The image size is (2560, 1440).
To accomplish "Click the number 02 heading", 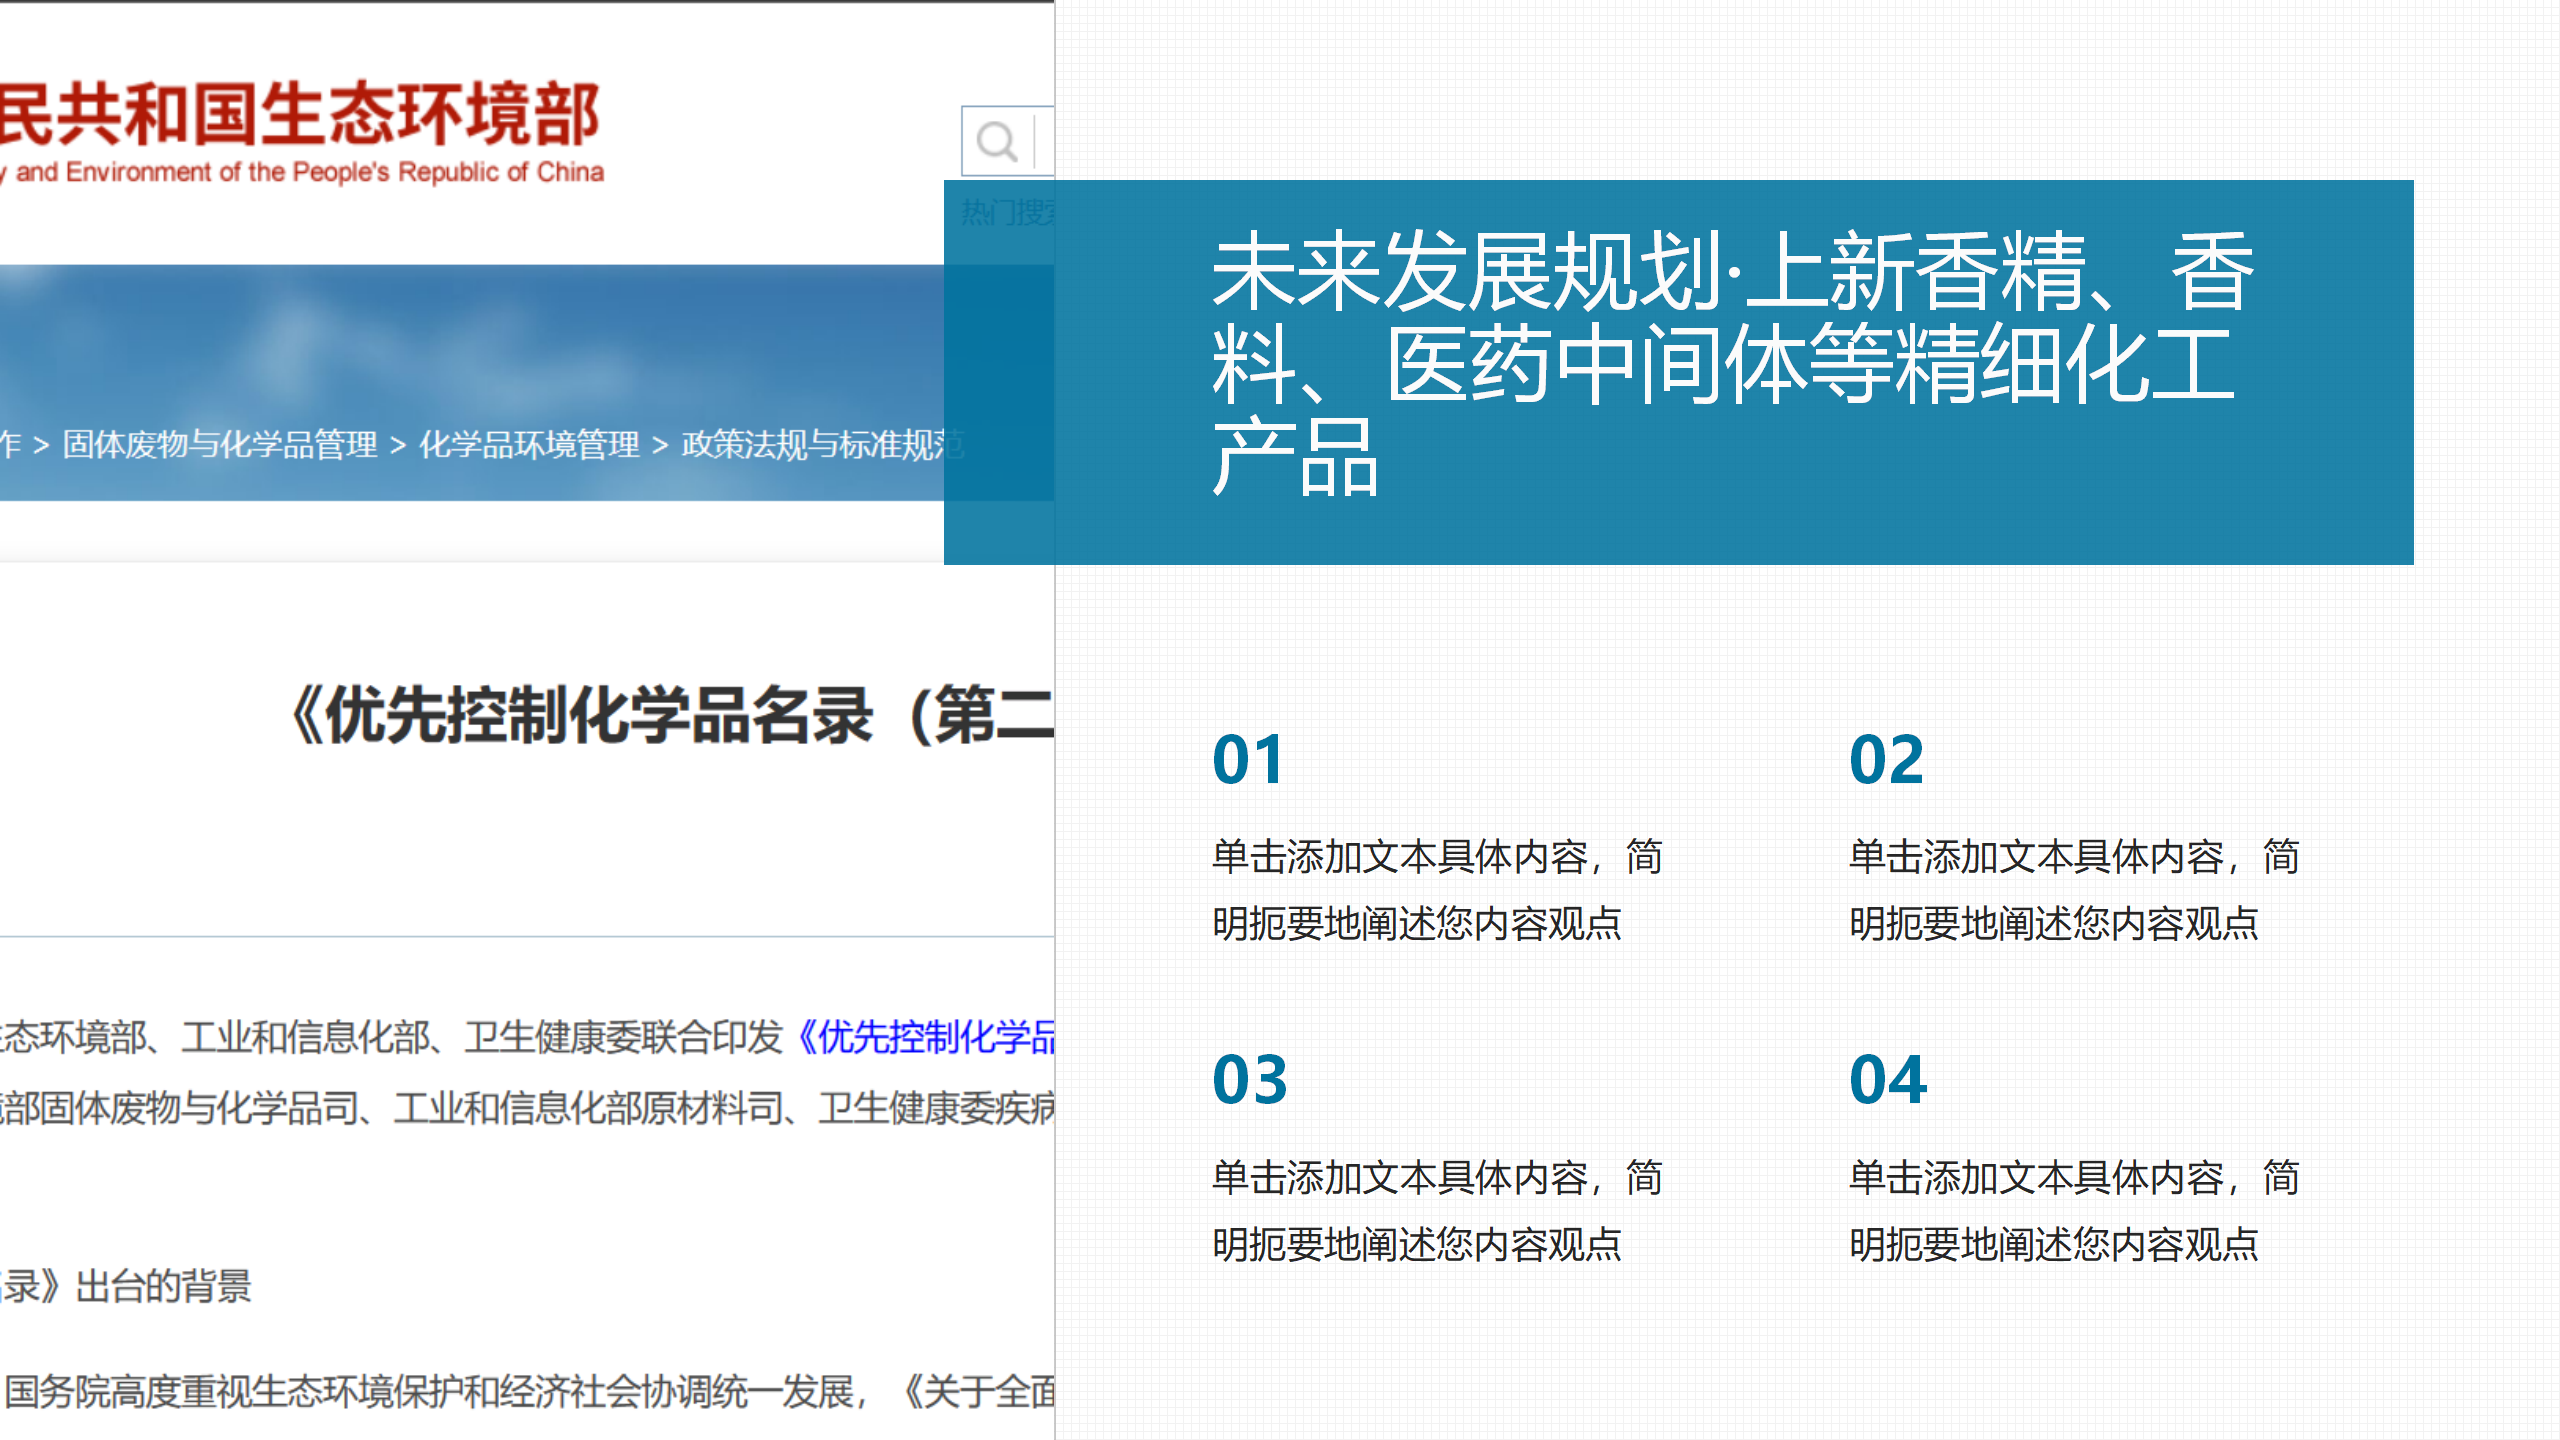I will point(1886,760).
